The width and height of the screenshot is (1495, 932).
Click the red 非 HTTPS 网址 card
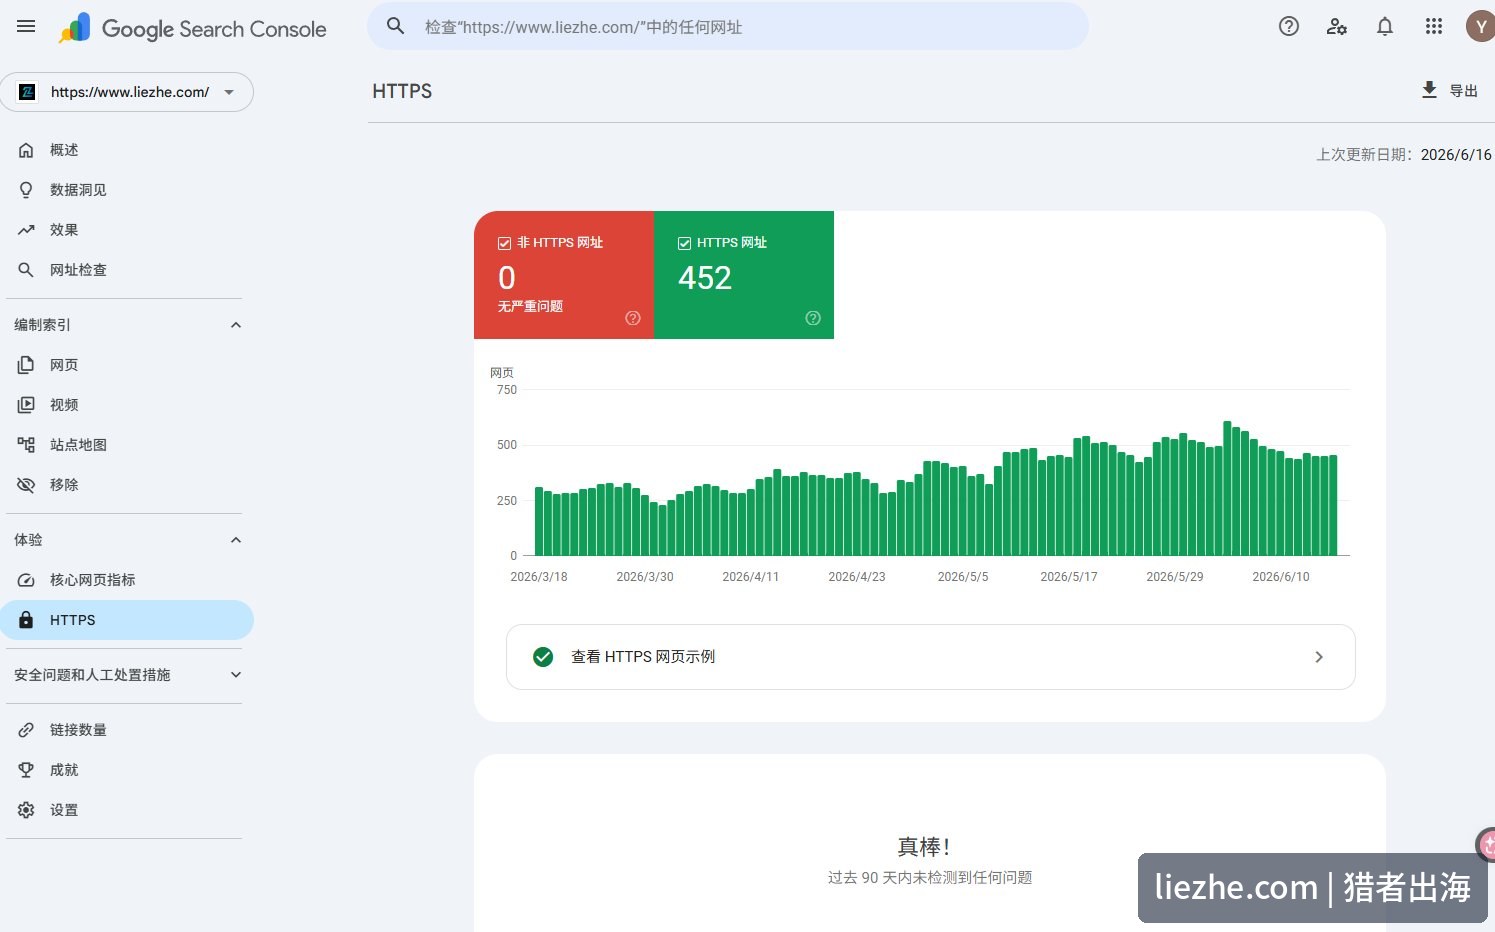(x=564, y=275)
